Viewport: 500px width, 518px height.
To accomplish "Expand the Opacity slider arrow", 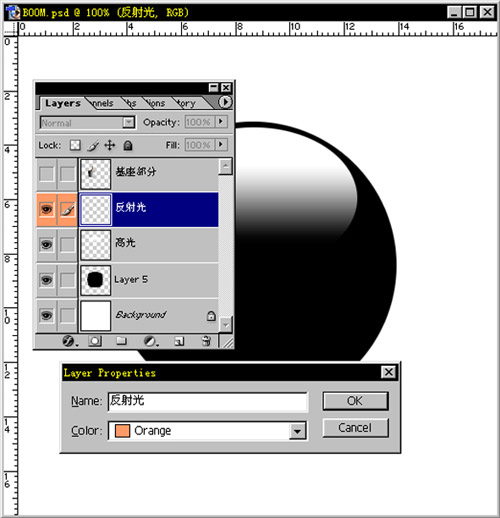I will pos(221,122).
